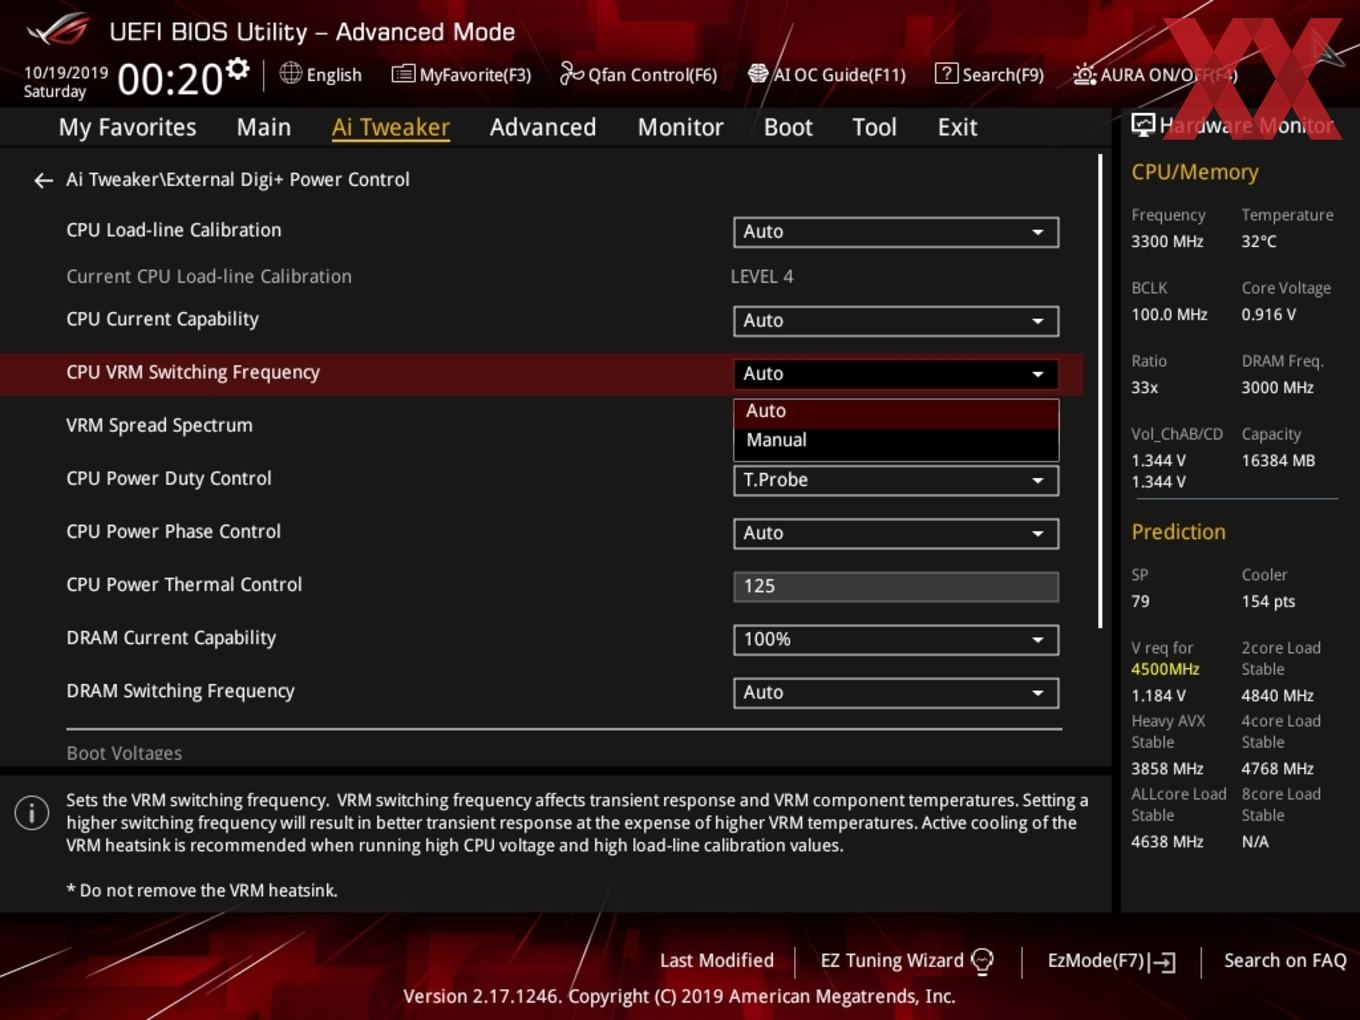This screenshot has width=1360, height=1020.
Task: Open CPU Power Phase Control dropdown
Action: tap(896, 533)
